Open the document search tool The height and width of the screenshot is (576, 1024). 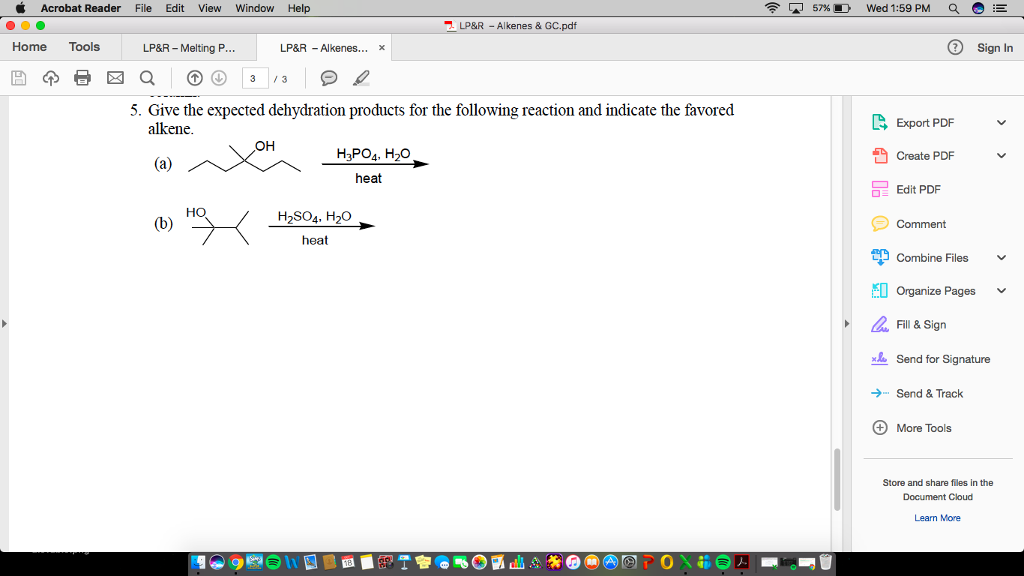pyautogui.click(x=146, y=77)
